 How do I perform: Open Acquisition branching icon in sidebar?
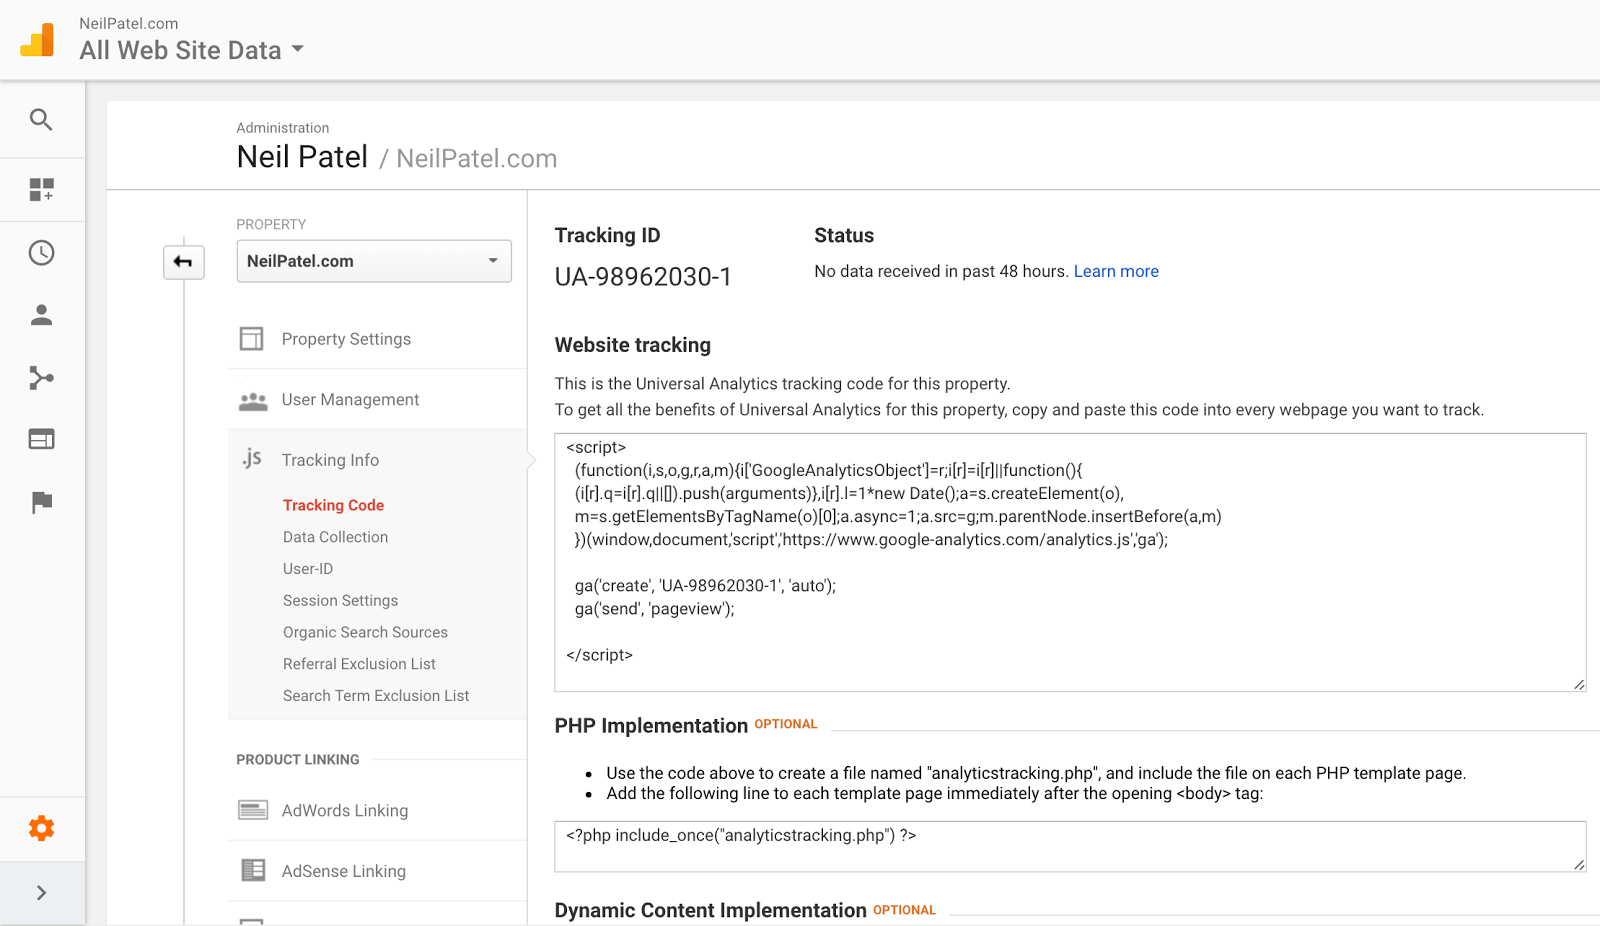pyautogui.click(x=41, y=378)
